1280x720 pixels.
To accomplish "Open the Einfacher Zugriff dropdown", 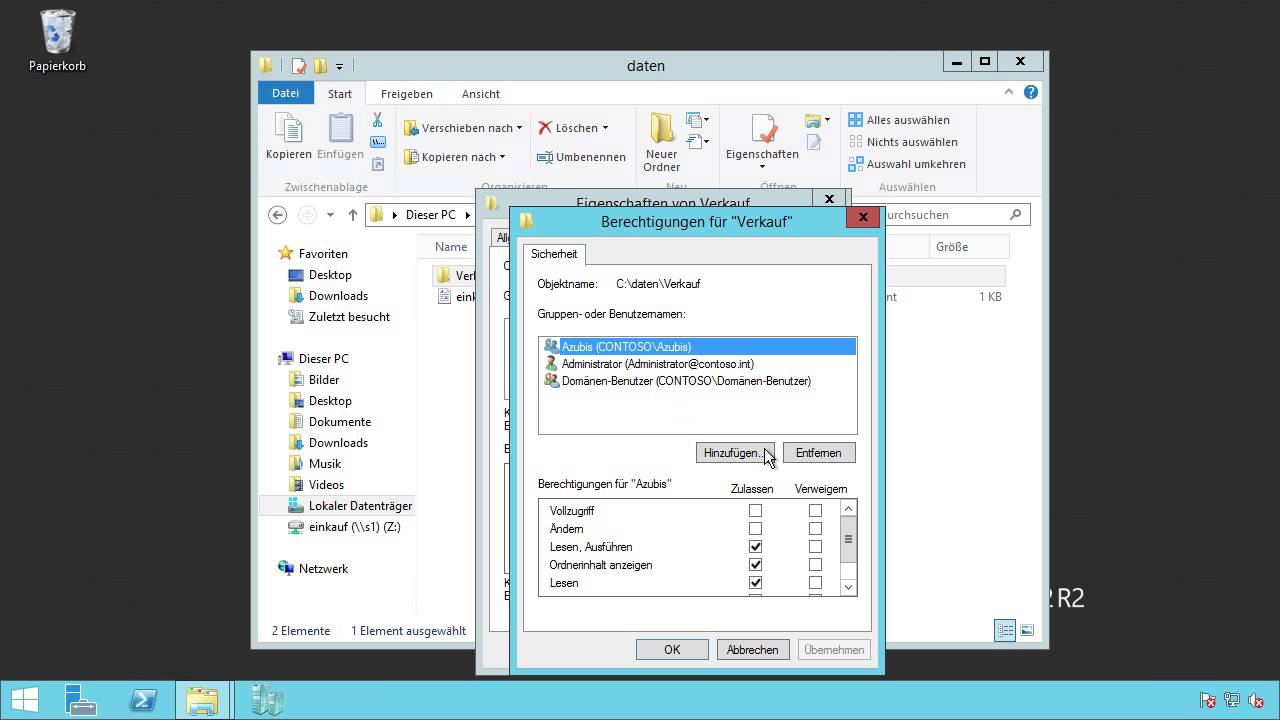I will 699,142.
